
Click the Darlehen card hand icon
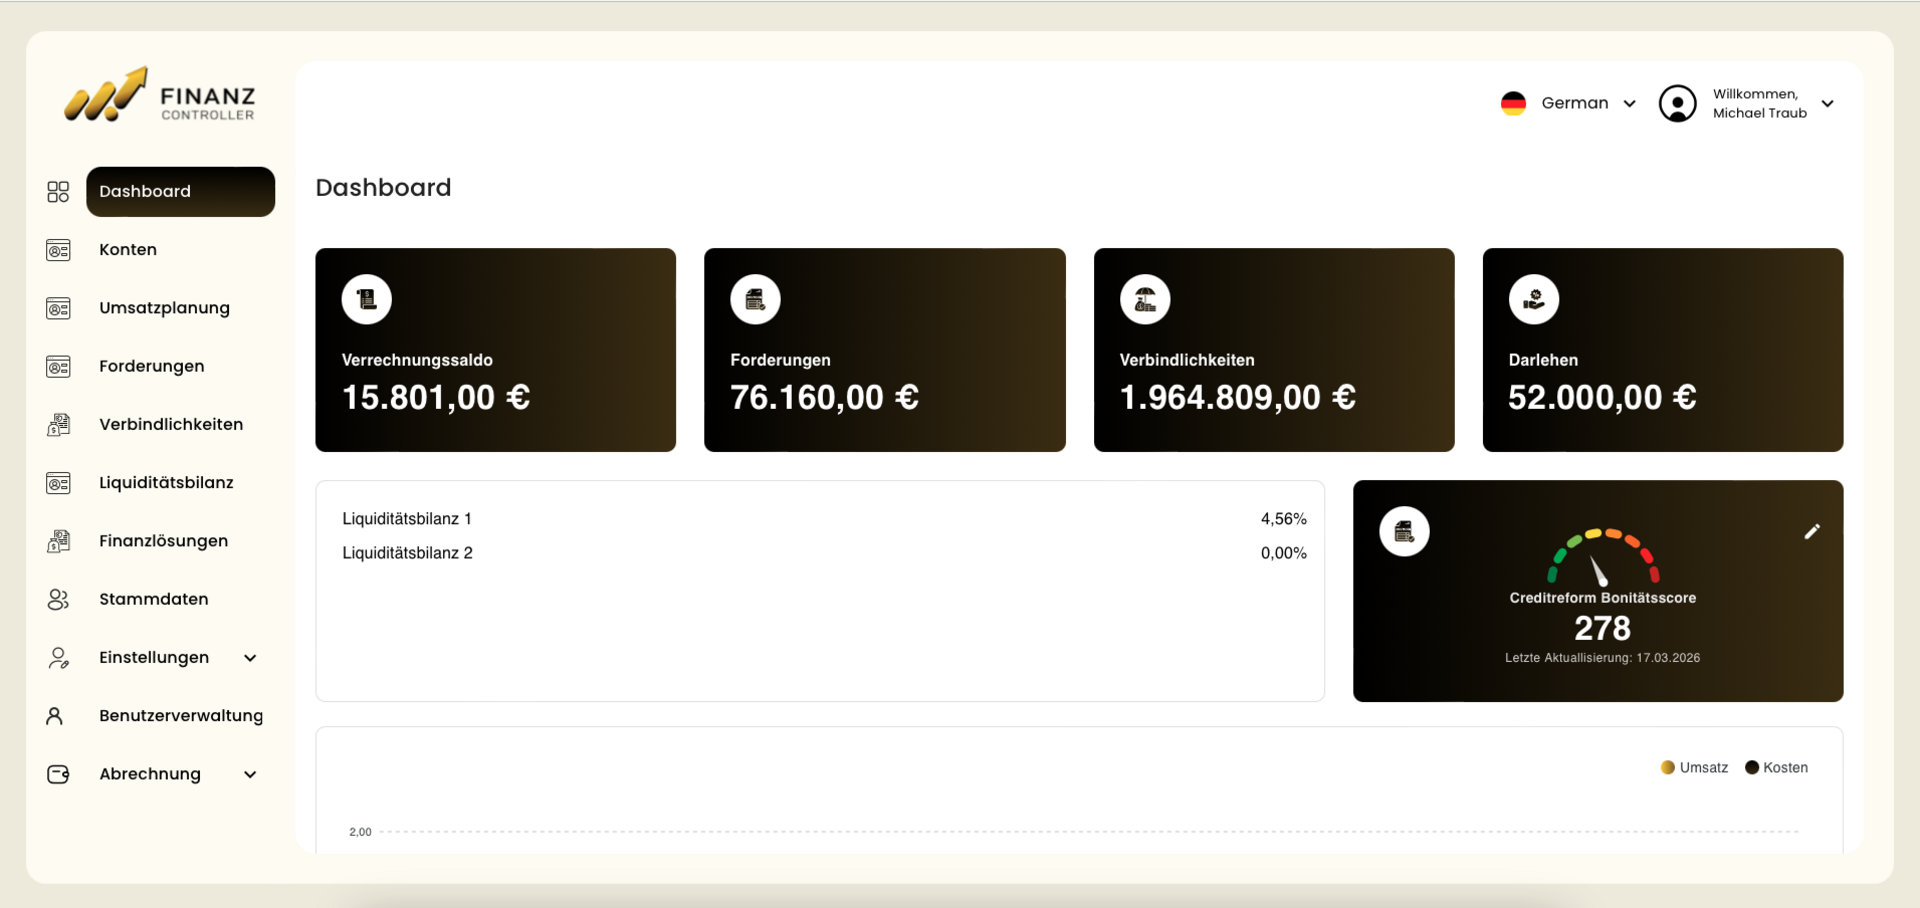(x=1534, y=299)
